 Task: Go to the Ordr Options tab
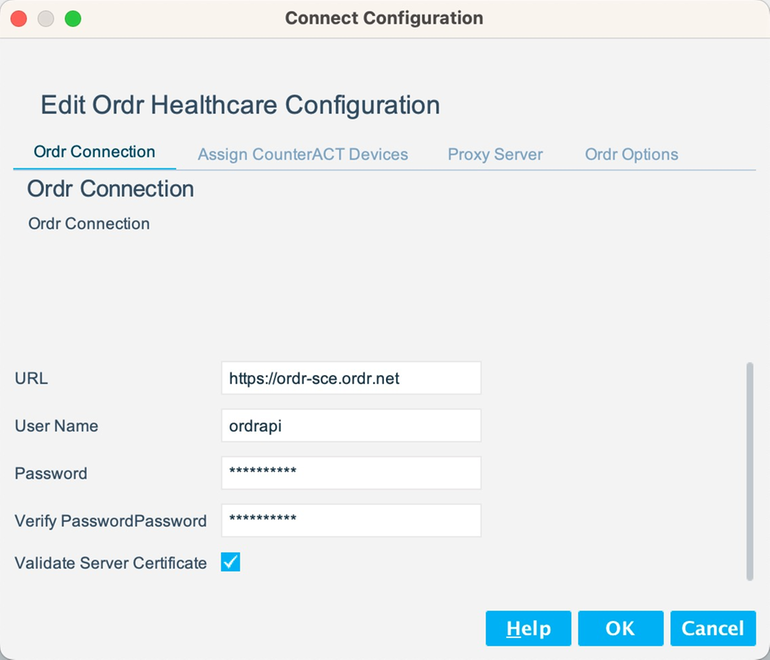[631, 154]
